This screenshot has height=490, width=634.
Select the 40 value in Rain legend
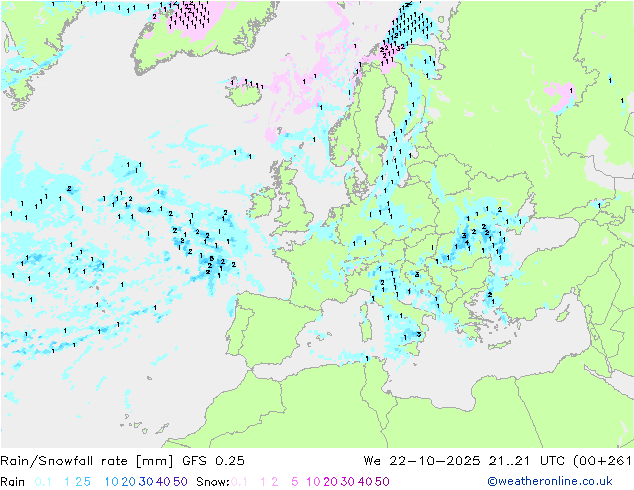click(x=163, y=482)
